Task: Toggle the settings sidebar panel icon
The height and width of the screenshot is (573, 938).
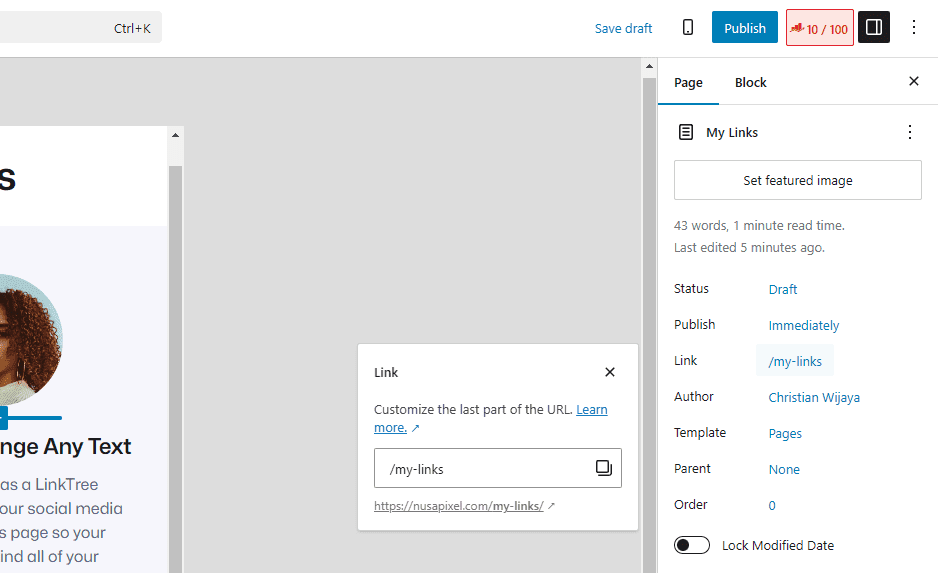Action: (873, 28)
